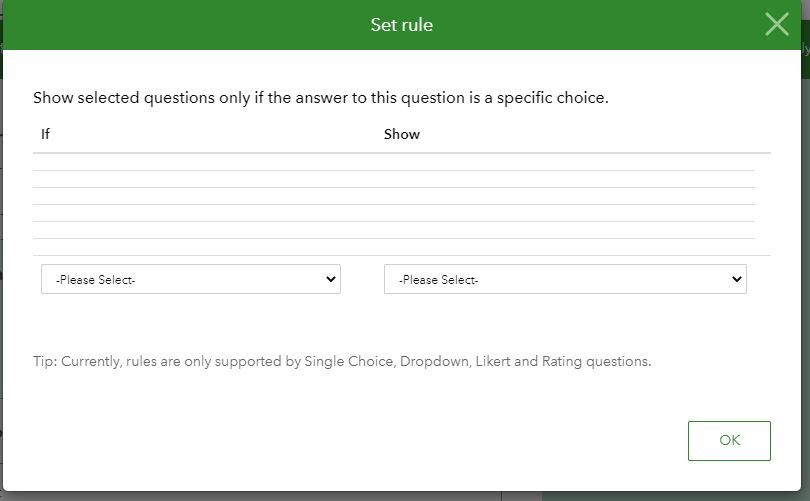Click the instruction text about specific choice

tap(320, 98)
